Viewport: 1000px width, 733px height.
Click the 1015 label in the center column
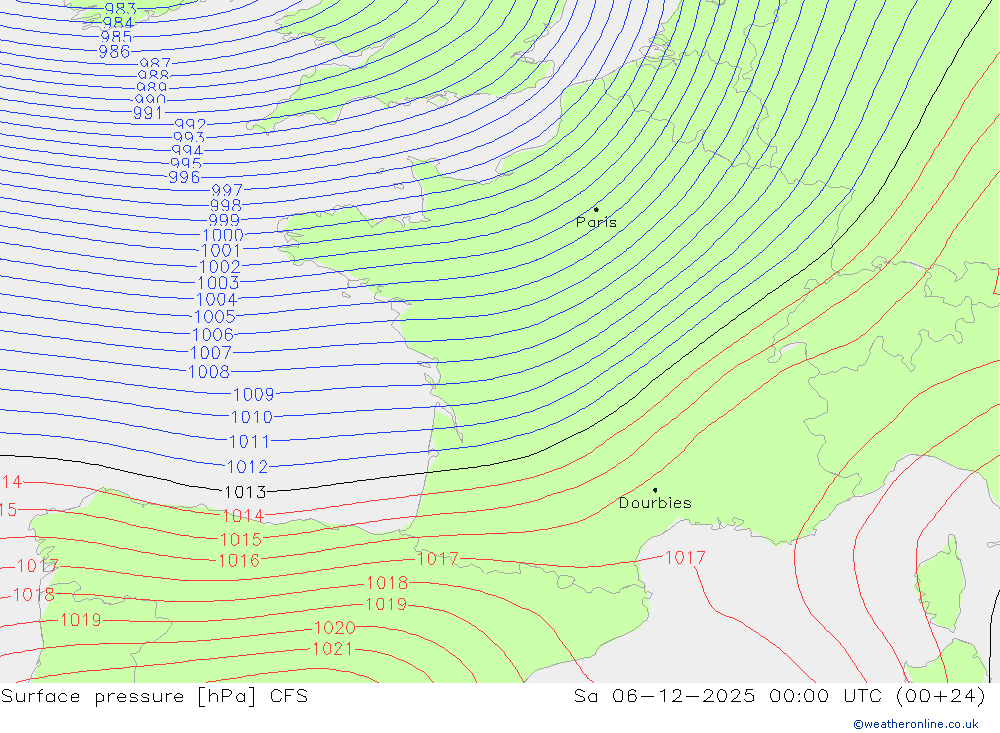(x=240, y=540)
